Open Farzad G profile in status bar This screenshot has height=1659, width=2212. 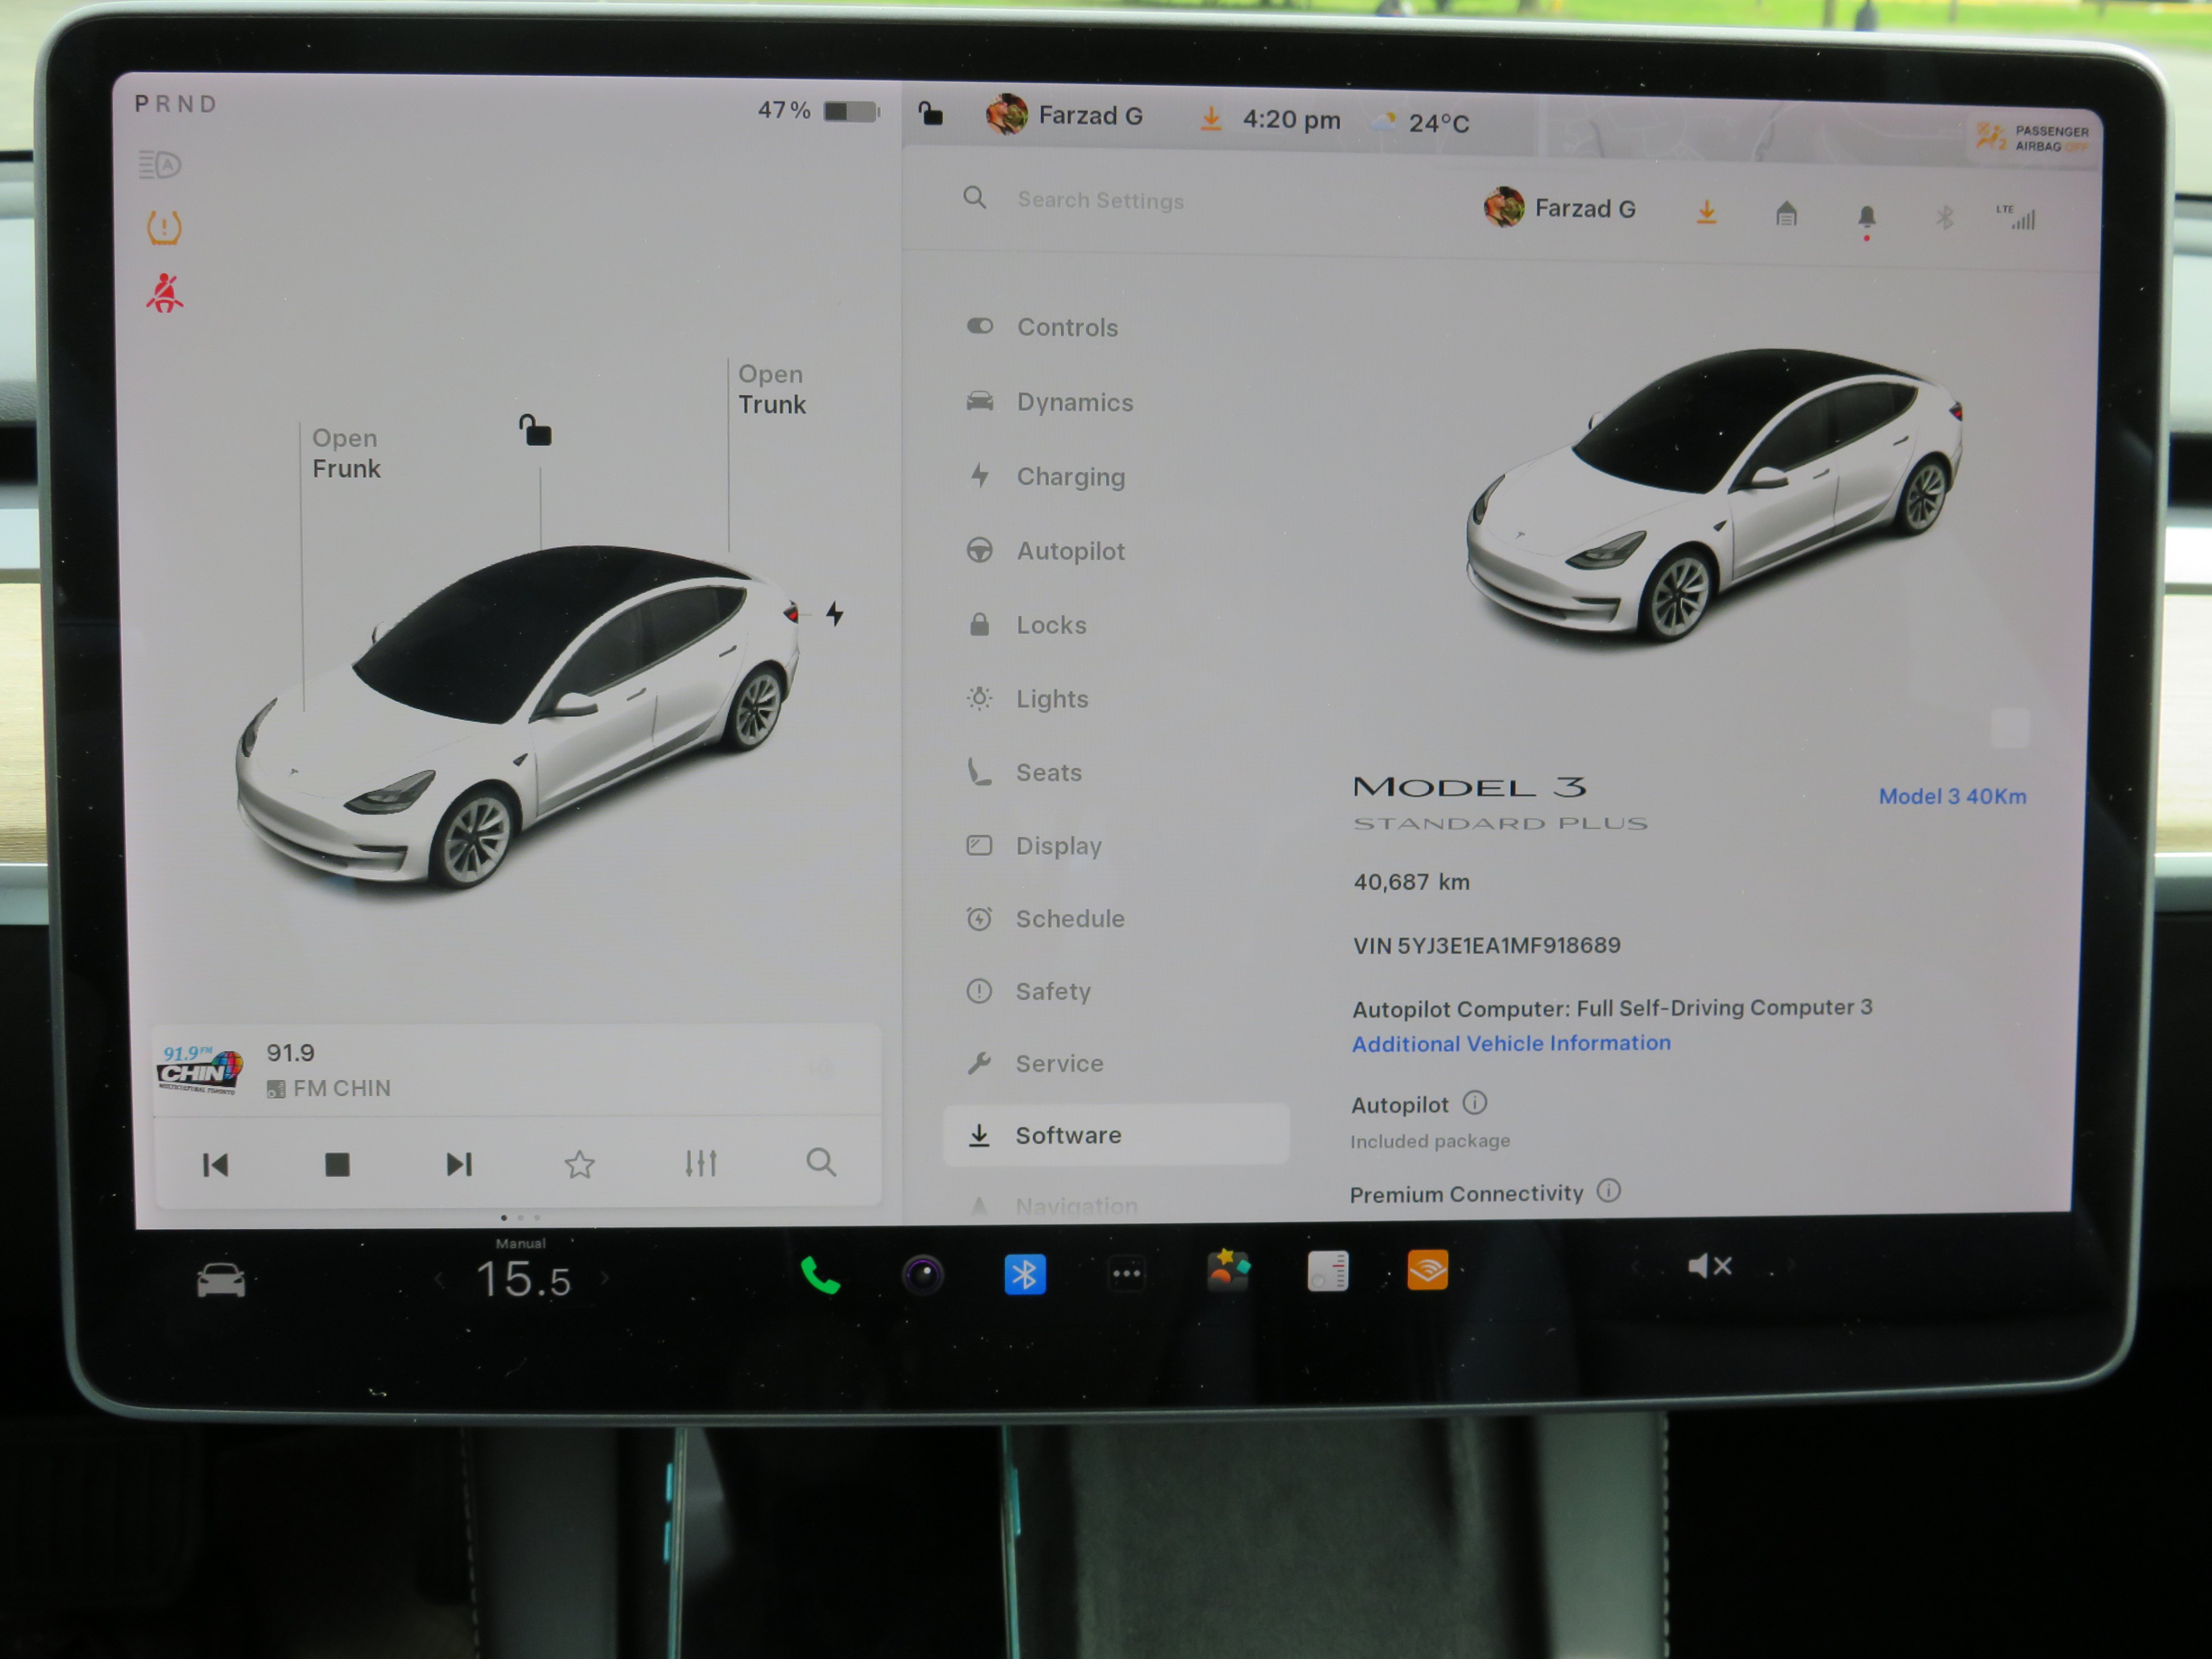1064,116
